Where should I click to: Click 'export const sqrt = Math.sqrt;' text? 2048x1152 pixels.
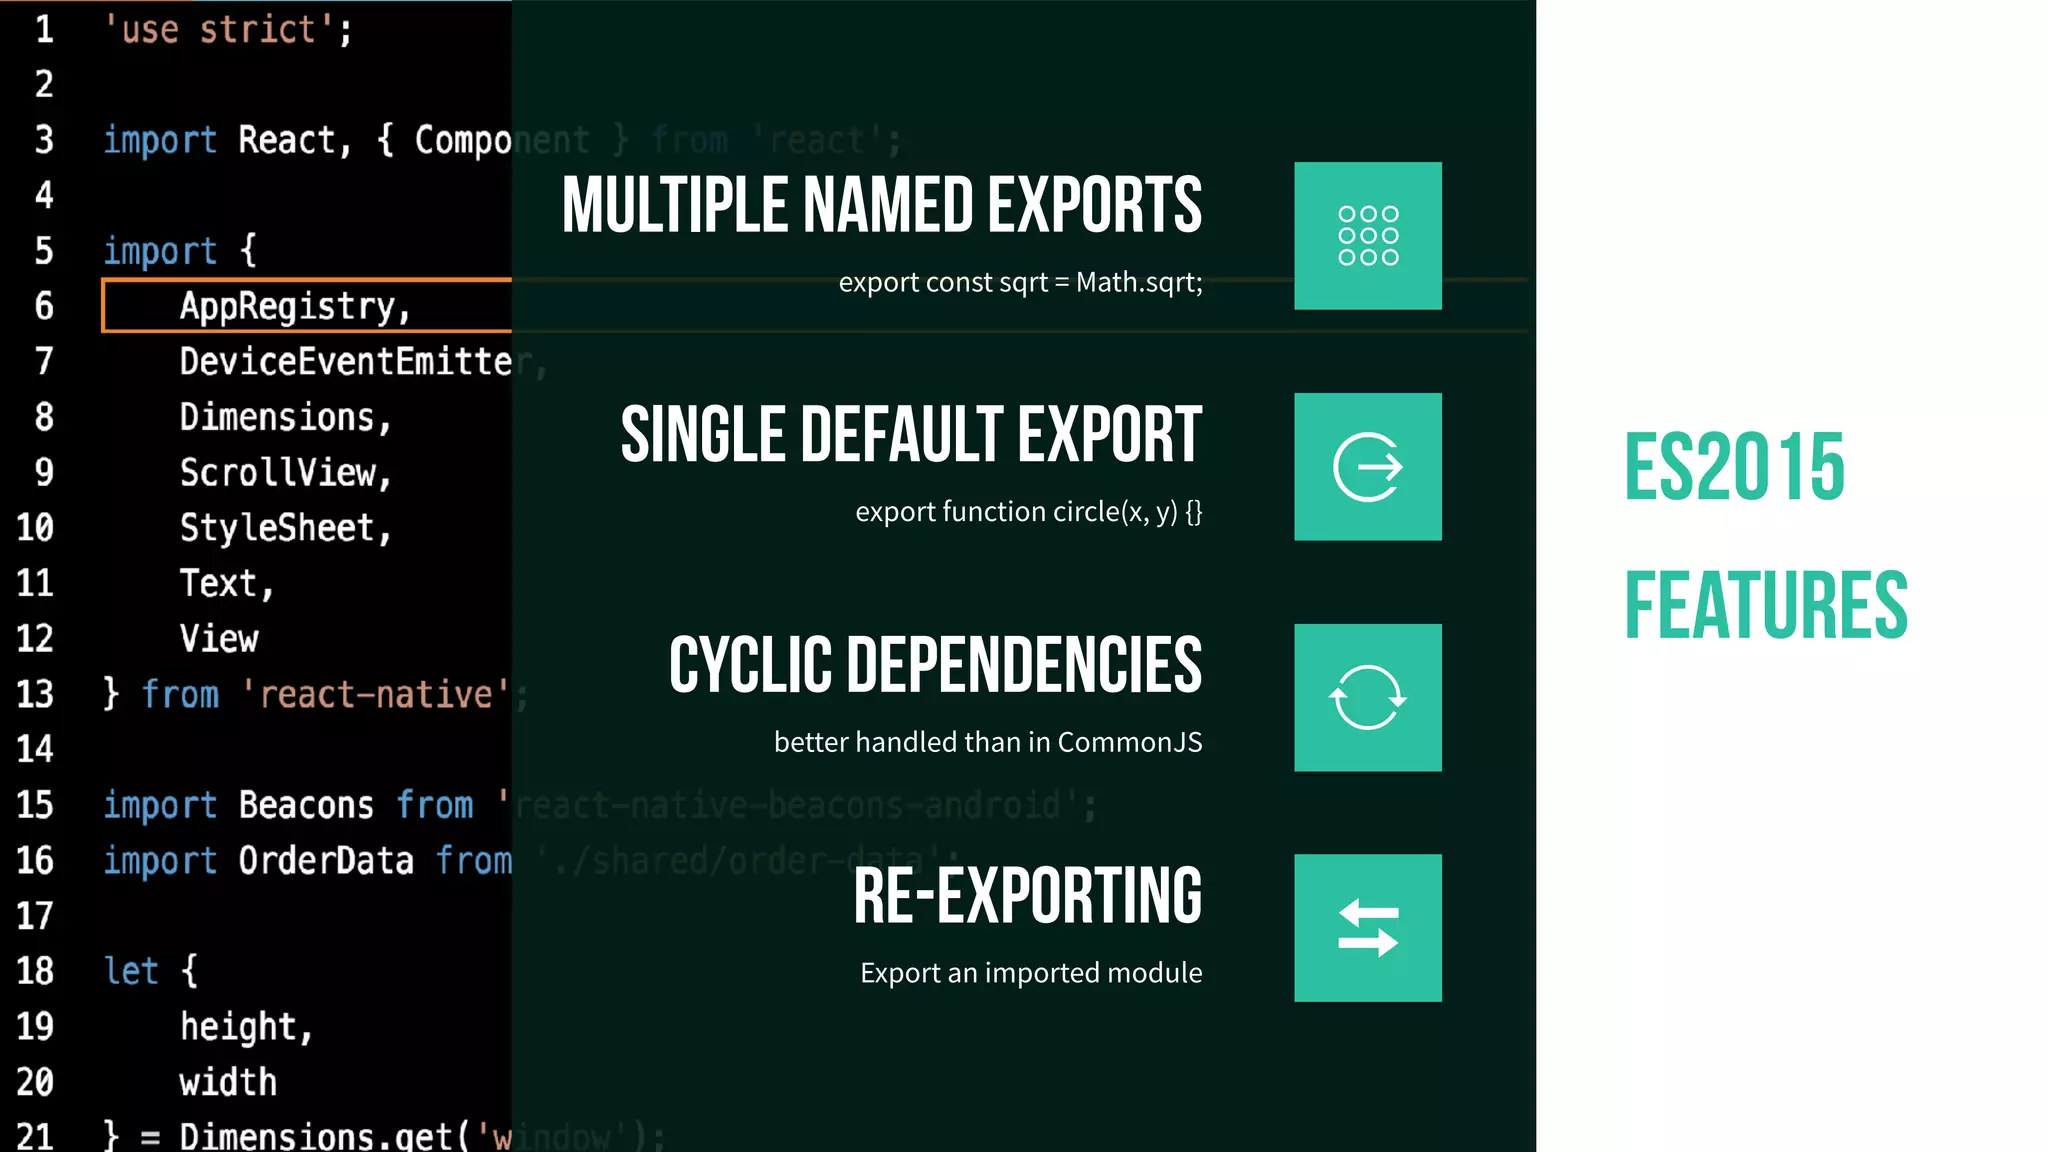[1020, 283]
